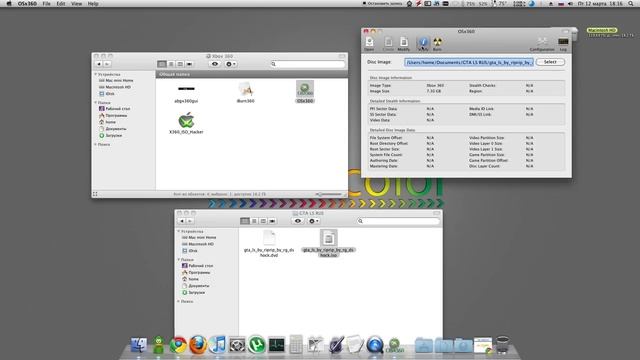Click Forward button in Xbox 360 Finder window
Screen dimensions: 640x360
coord(107,64)
